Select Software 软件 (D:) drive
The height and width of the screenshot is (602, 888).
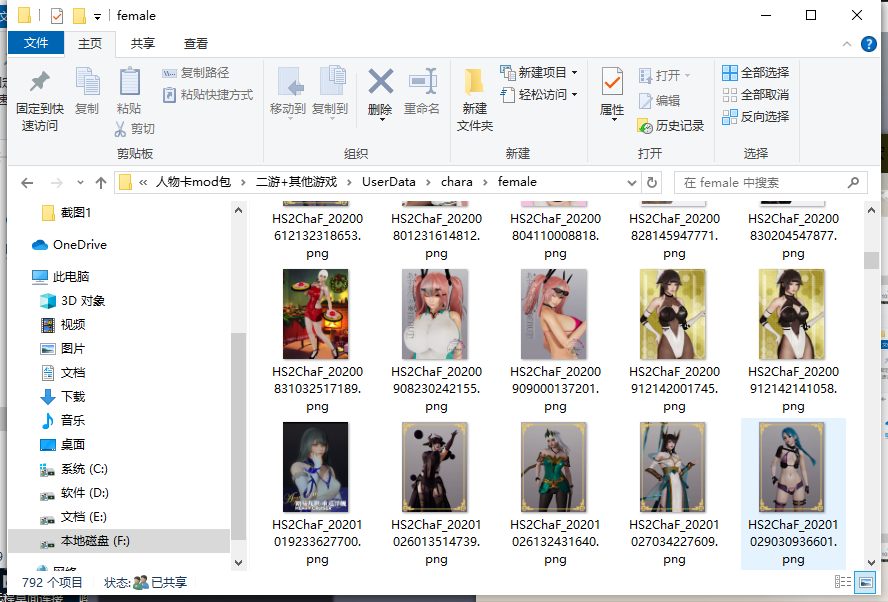point(74,493)
